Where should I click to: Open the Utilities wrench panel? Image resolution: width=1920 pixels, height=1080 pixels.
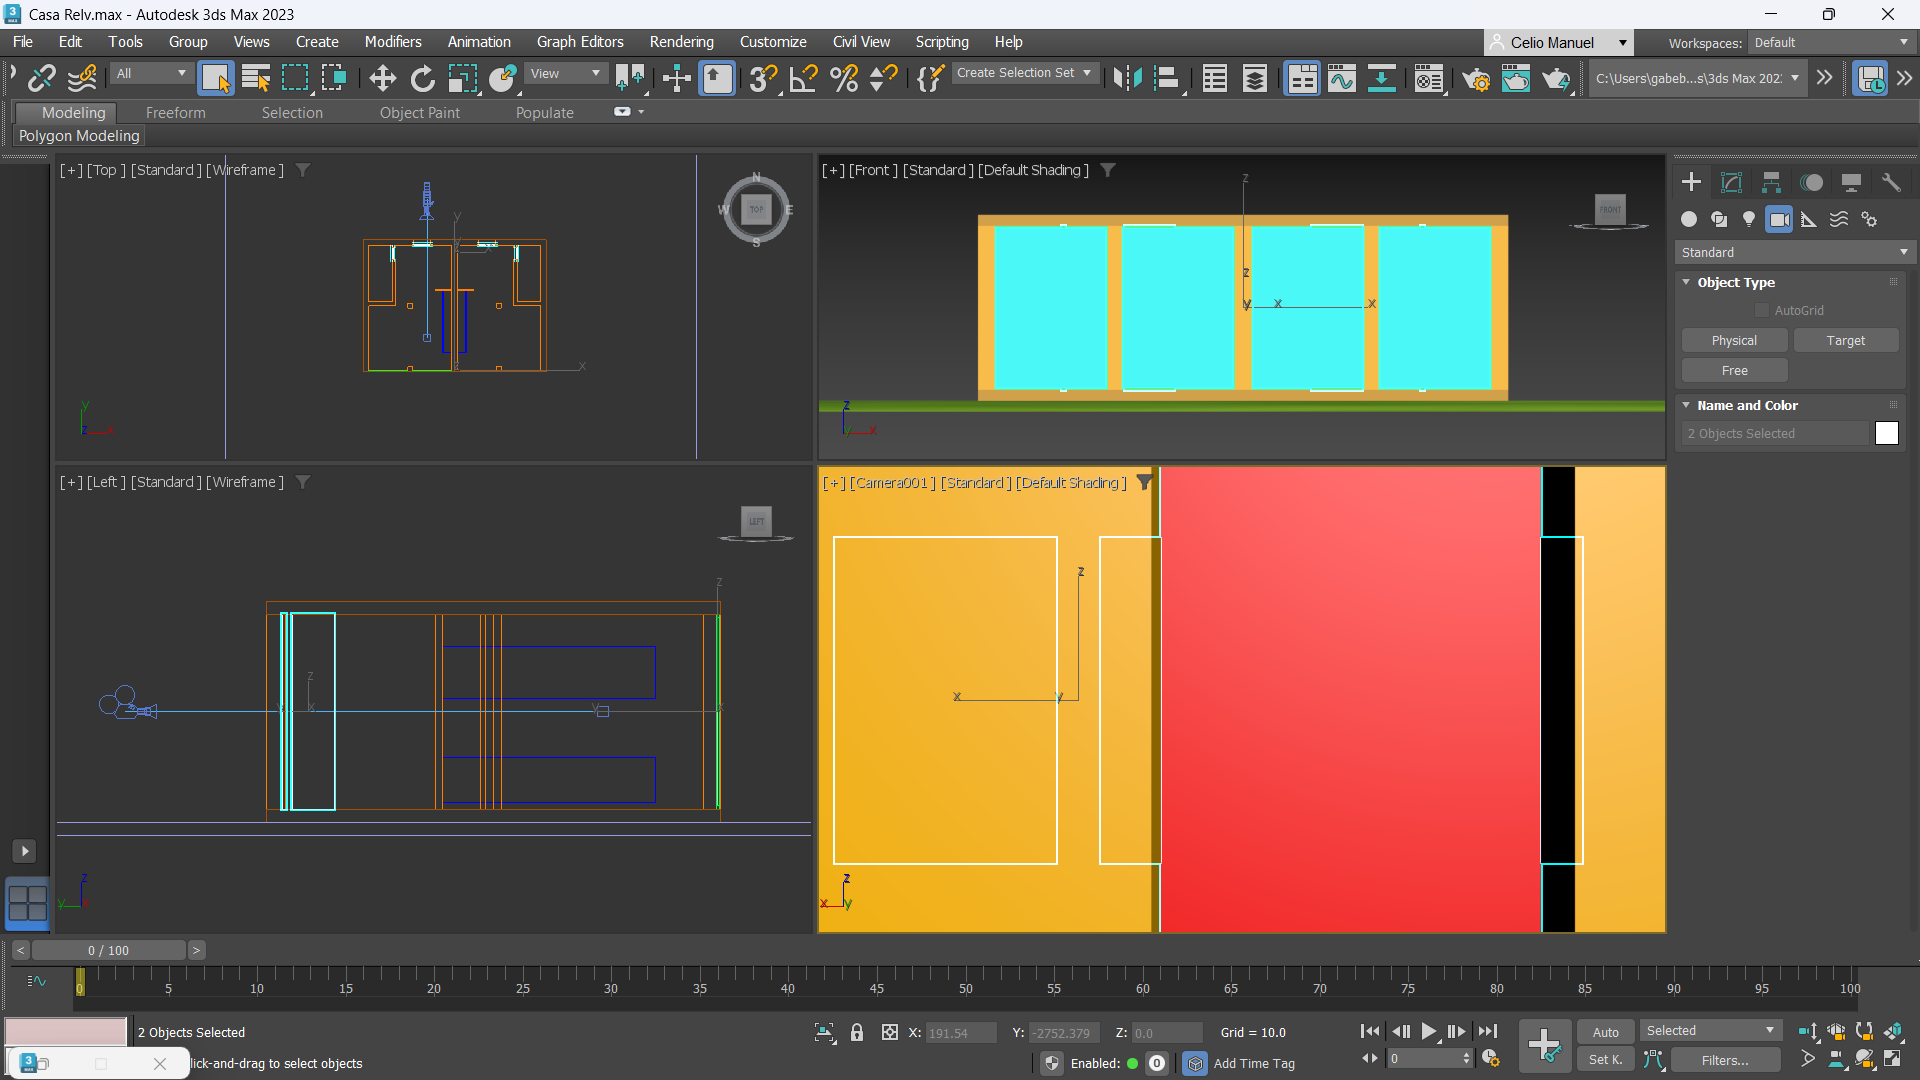click(1891, 182)
